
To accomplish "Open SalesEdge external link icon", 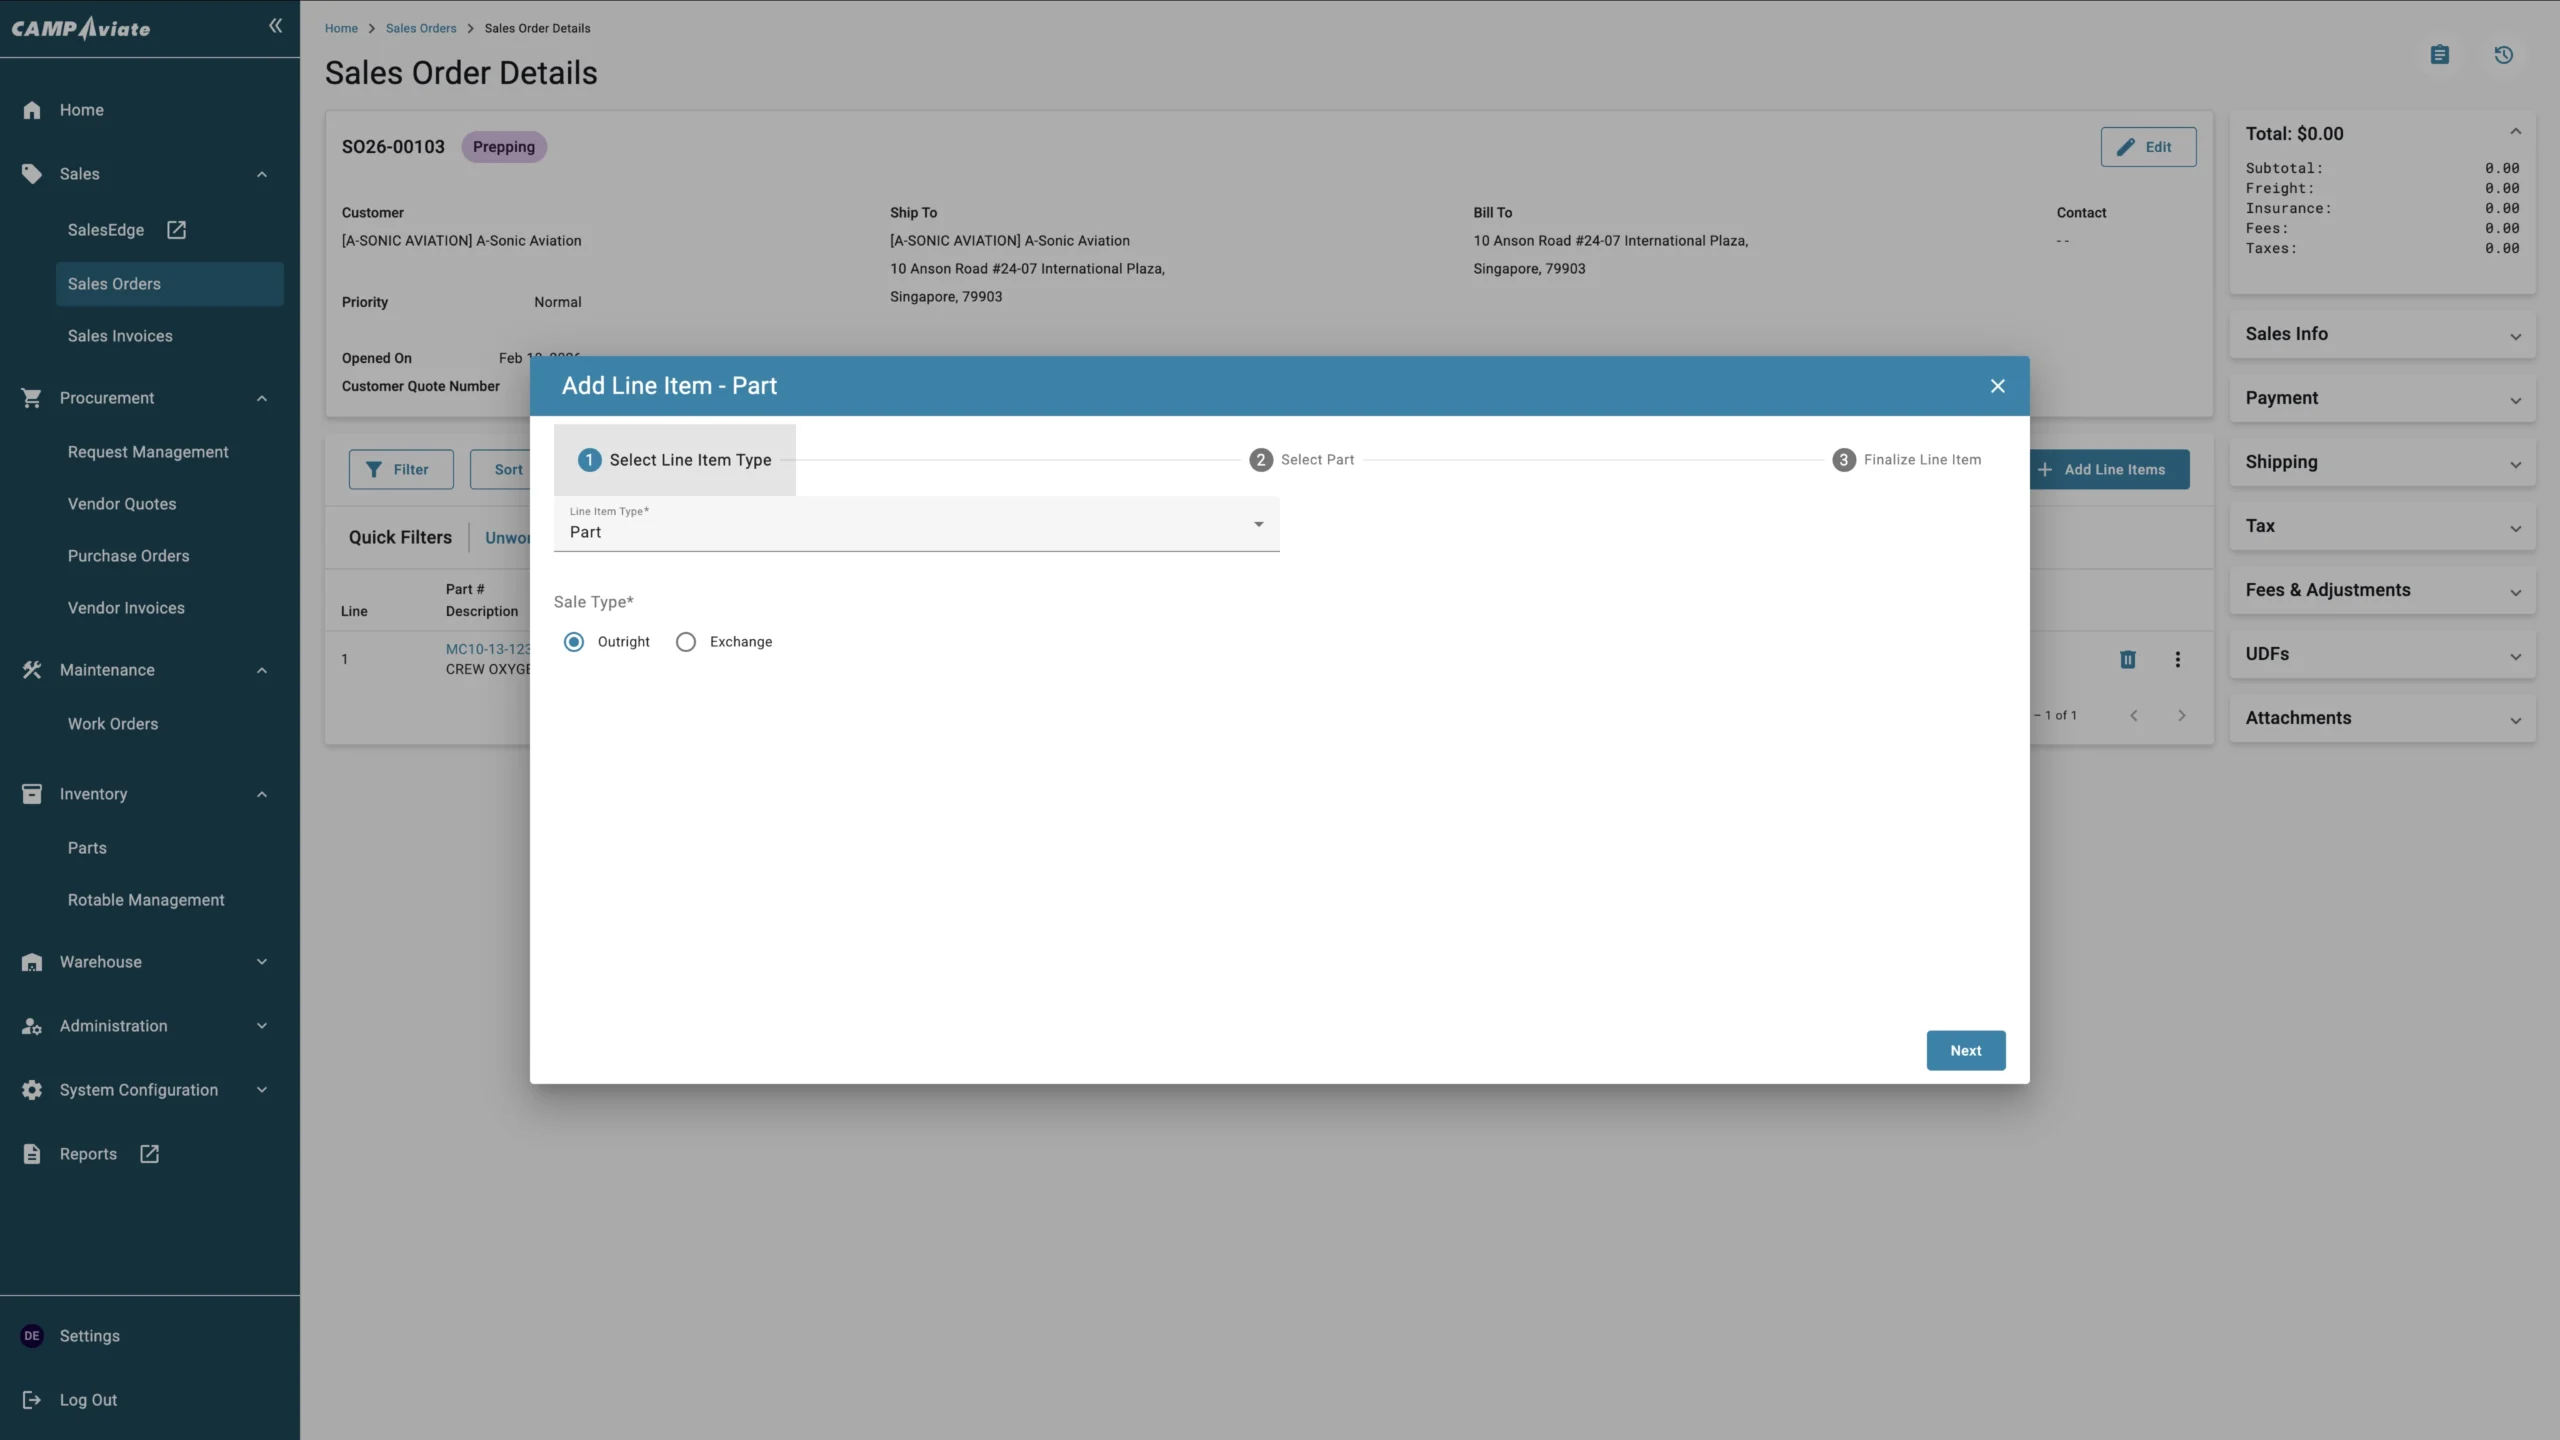I will [176, 230].
